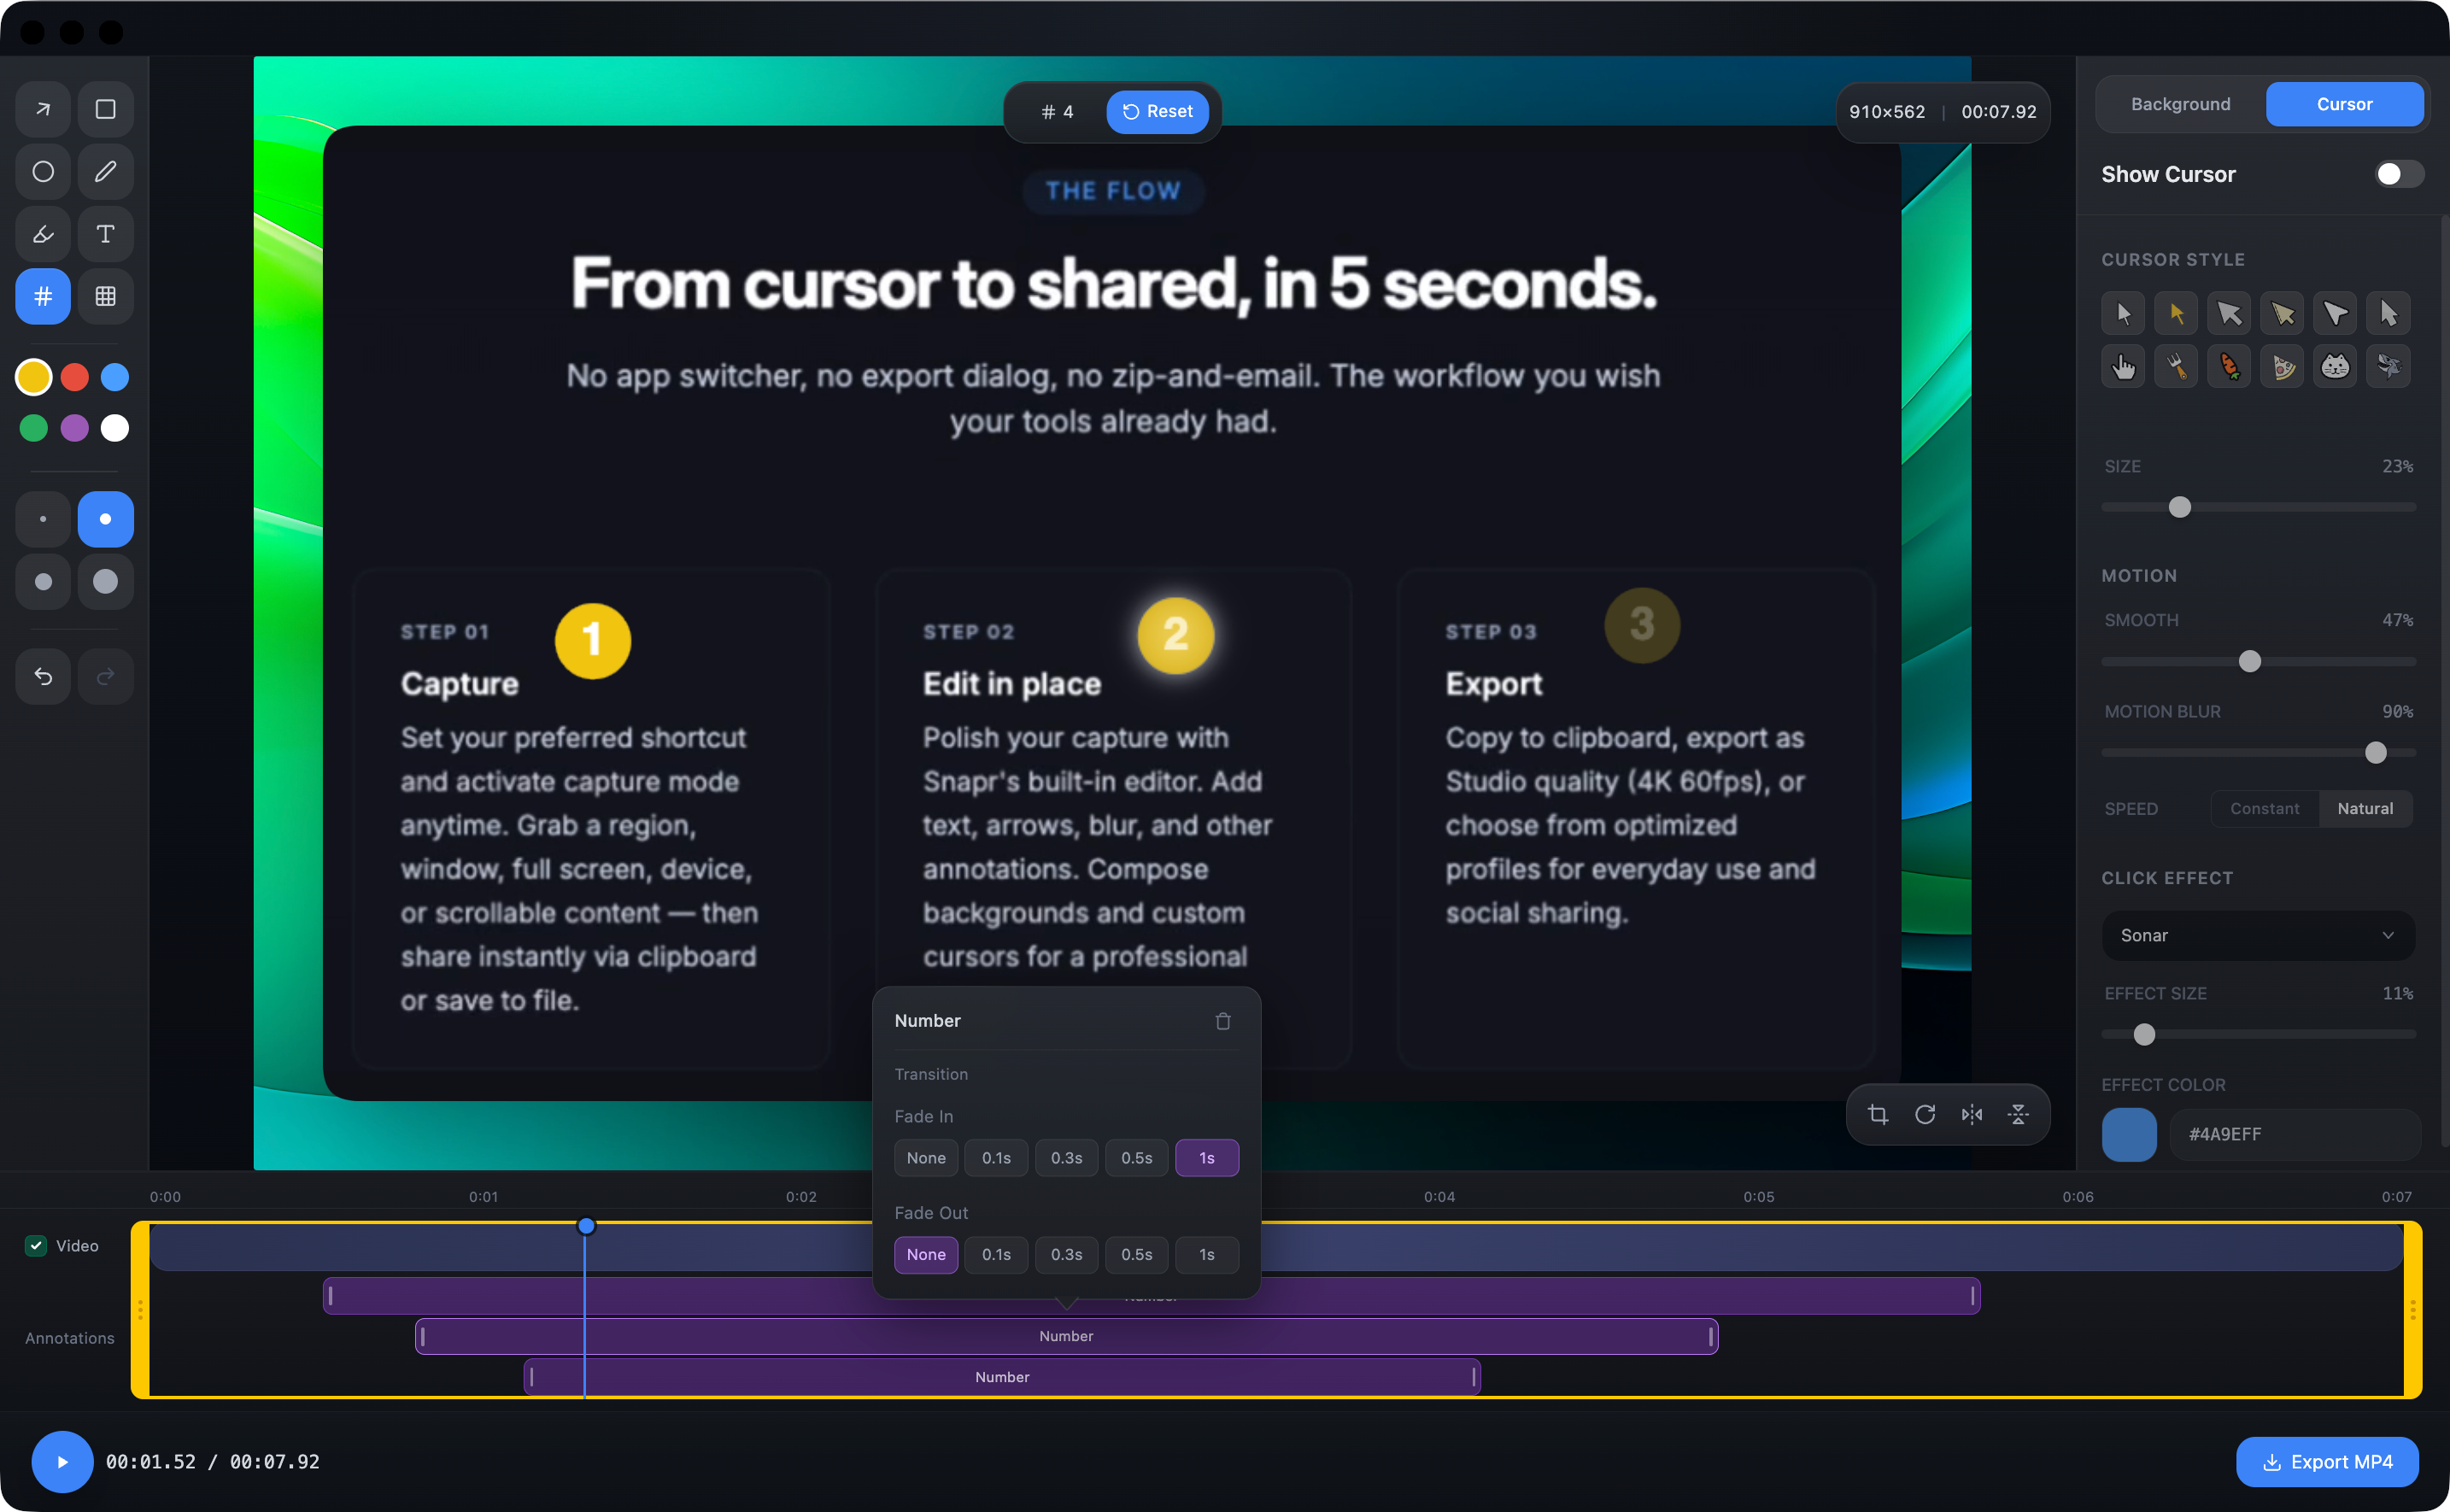
Task: Set cursor speed to Natural
Action: 2365,809
